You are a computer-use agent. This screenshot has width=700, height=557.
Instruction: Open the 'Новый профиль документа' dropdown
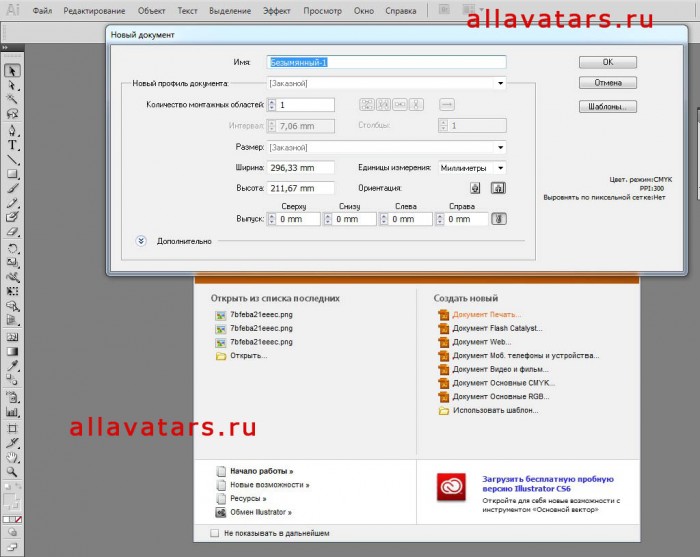click(x=386, y=84)
